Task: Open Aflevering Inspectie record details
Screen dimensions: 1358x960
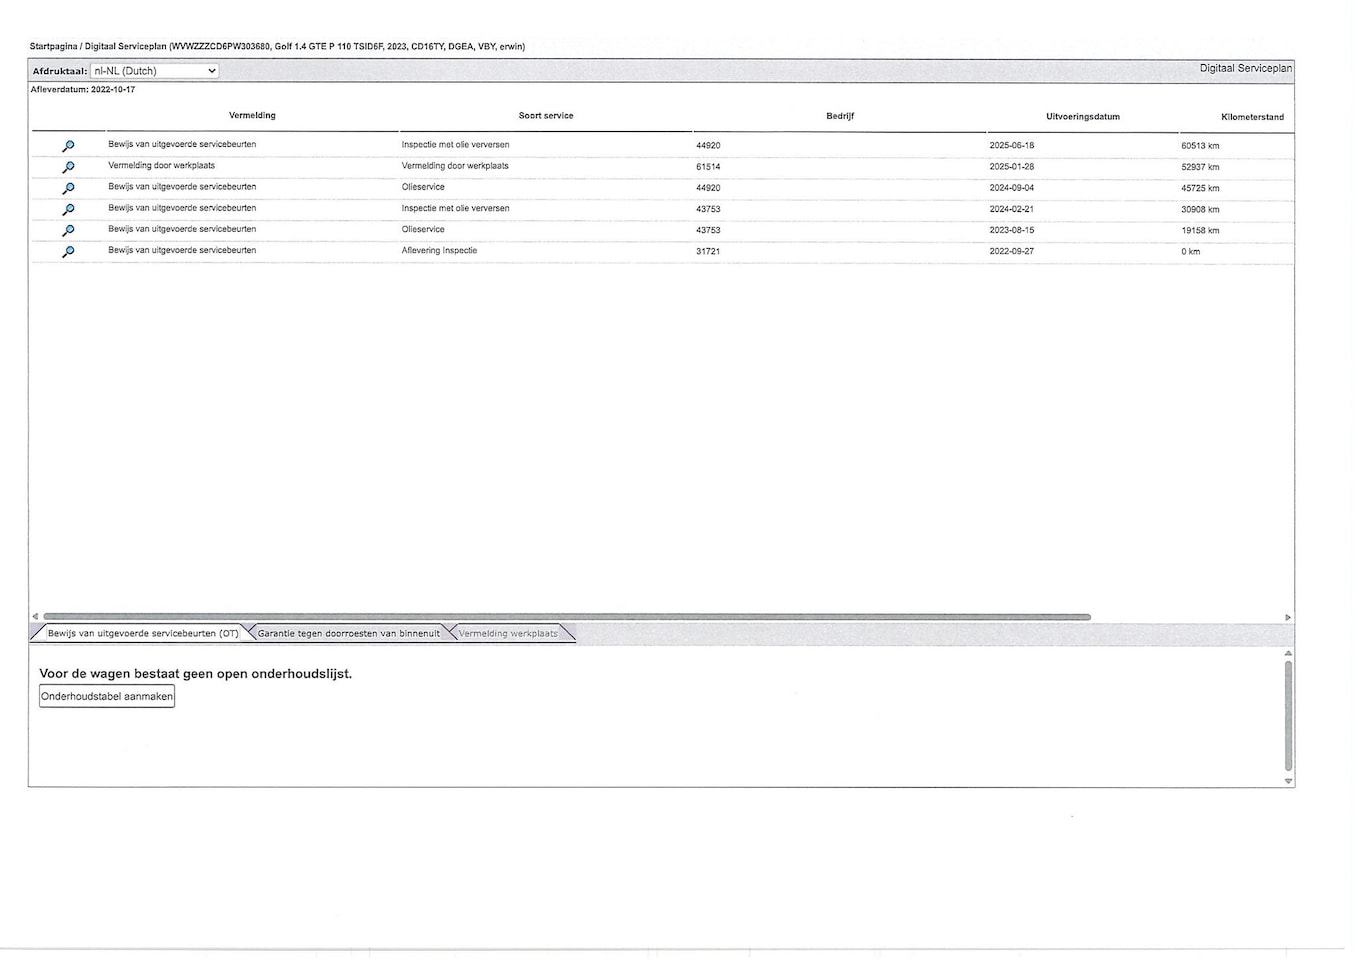Action: (x=68, y=251)
